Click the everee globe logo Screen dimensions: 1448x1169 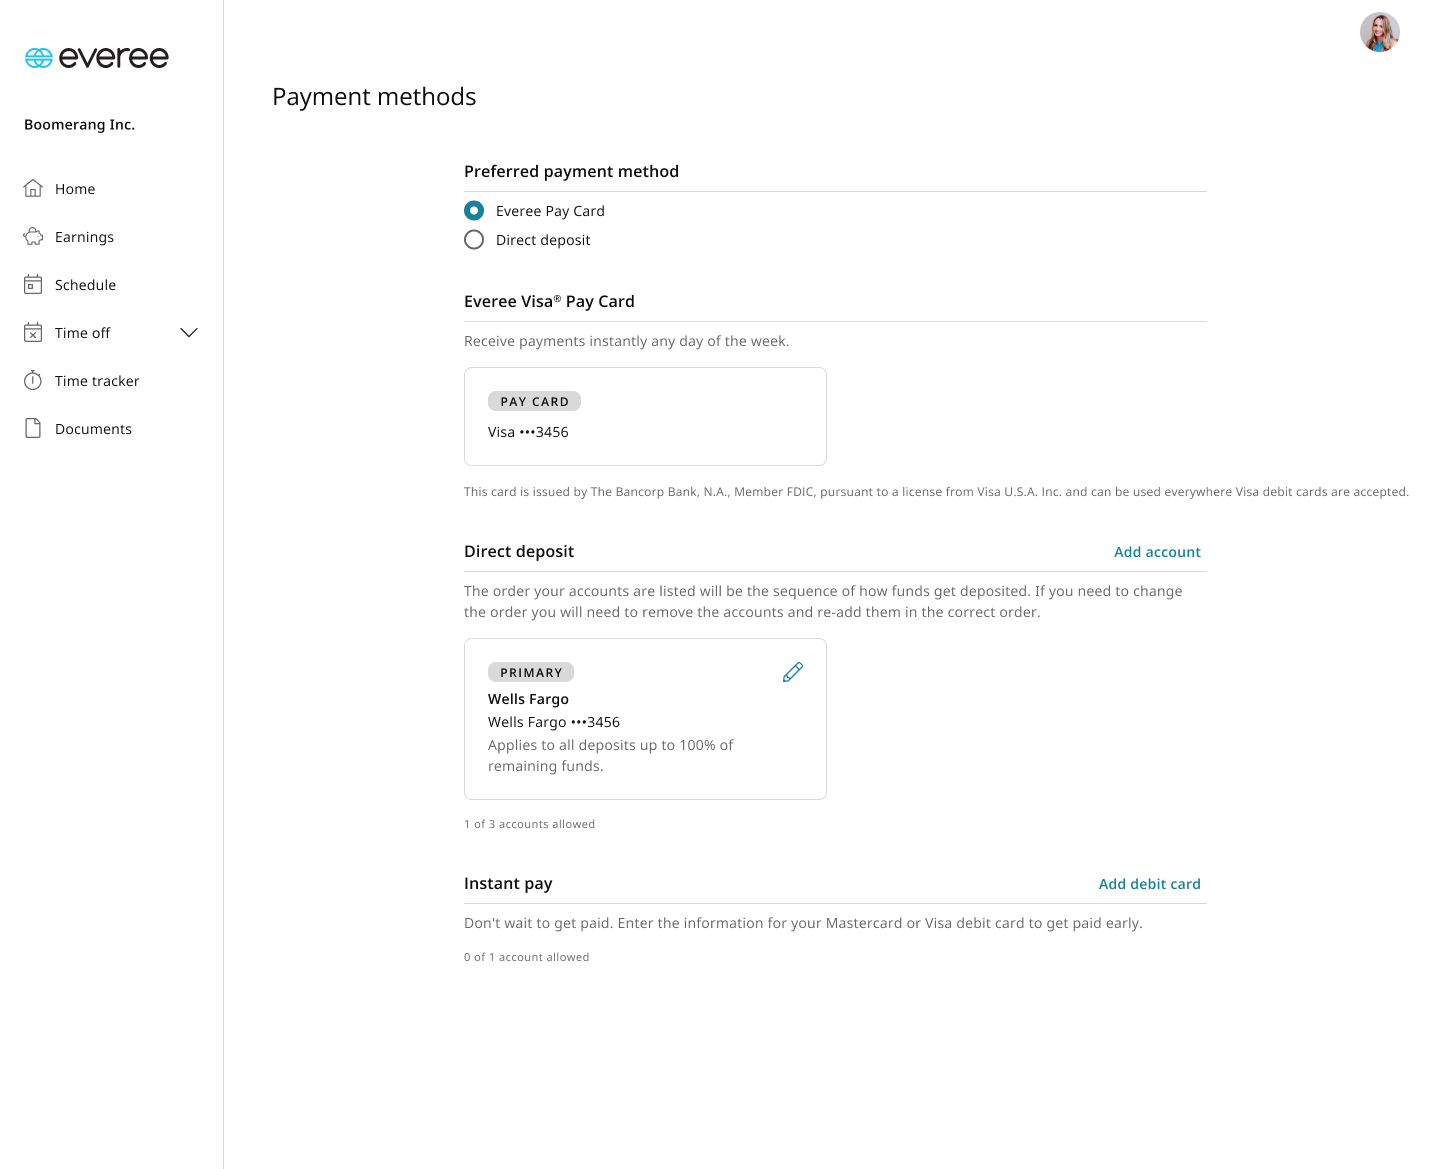tap(38, 57)
